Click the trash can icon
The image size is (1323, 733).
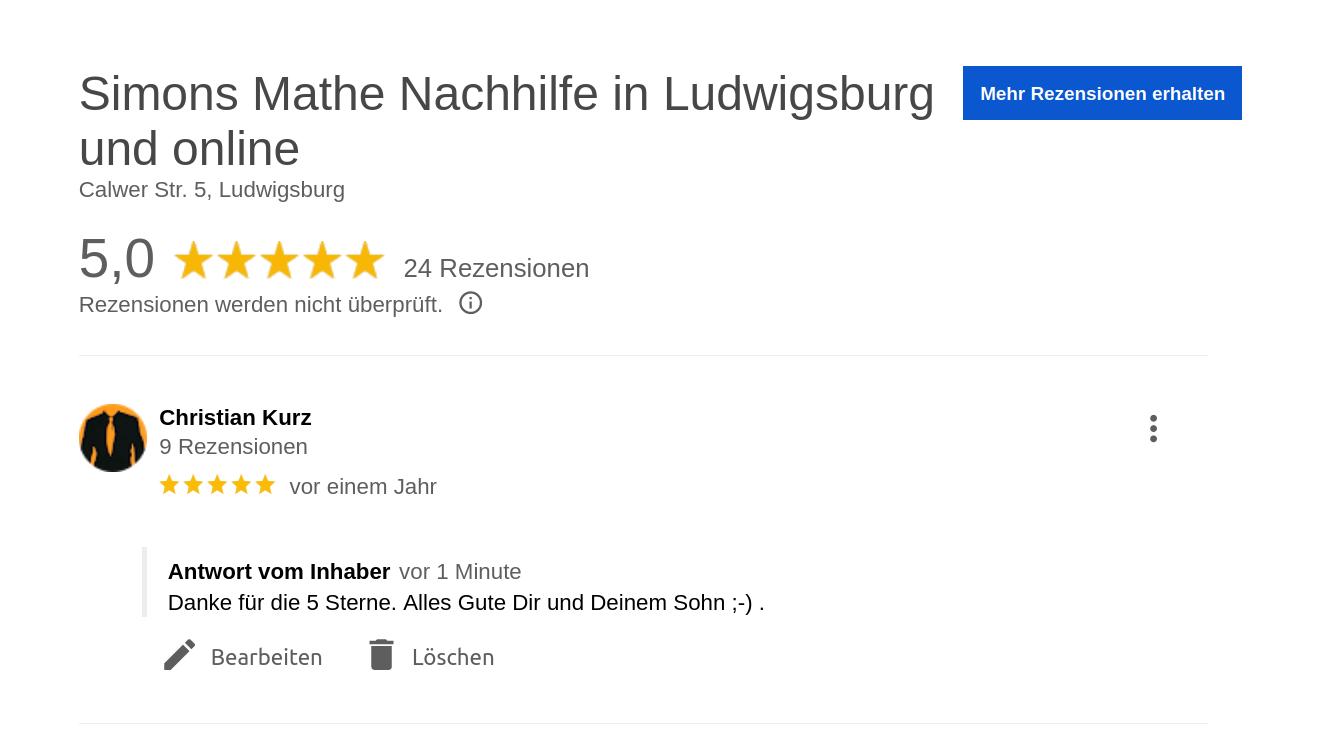tap(381, 655)
